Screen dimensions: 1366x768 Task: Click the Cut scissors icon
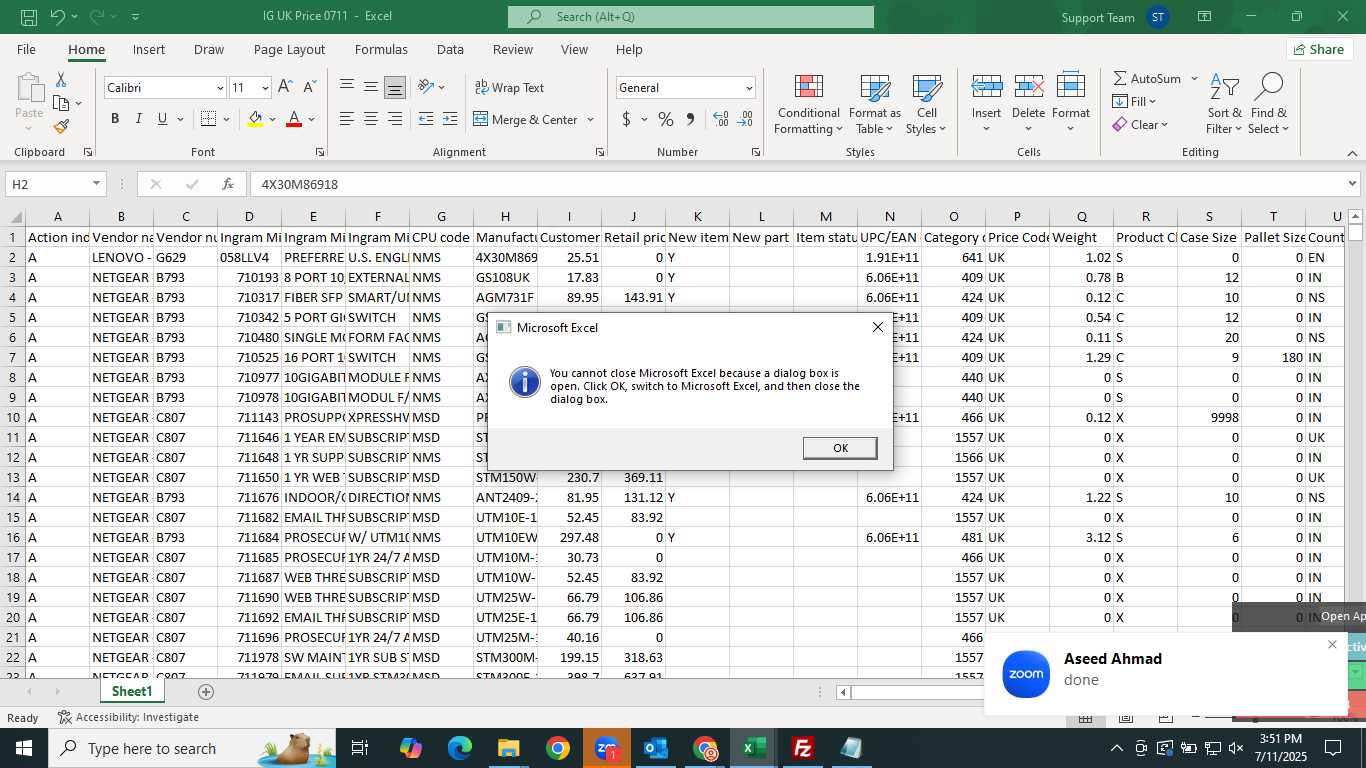61,79
